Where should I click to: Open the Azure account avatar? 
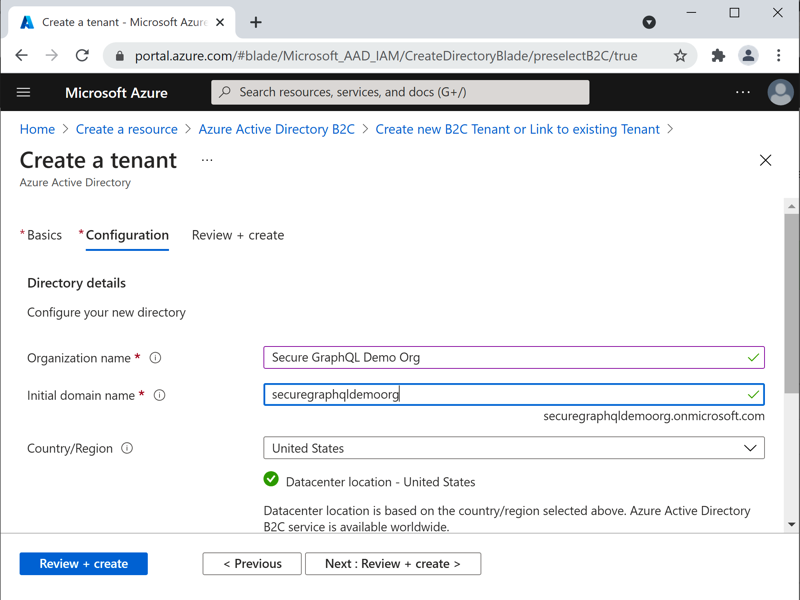pyautogui.click(x=780, y=92)
